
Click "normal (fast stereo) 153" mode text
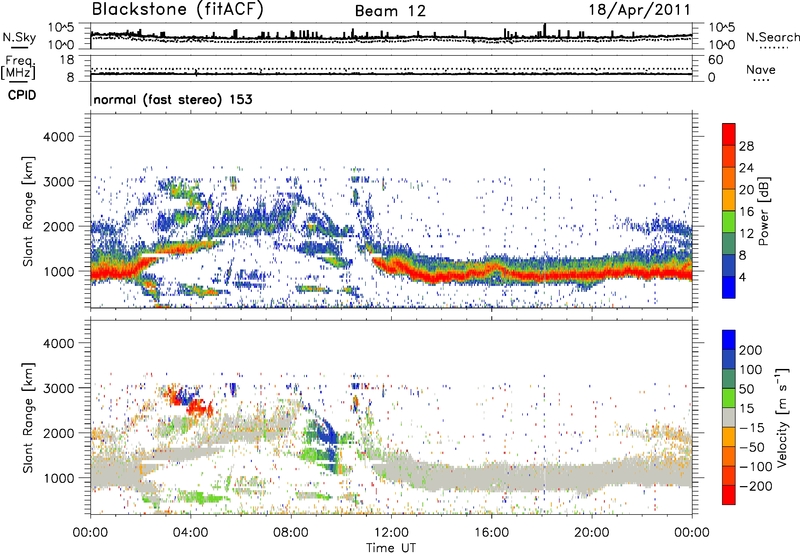pos(173,99)
